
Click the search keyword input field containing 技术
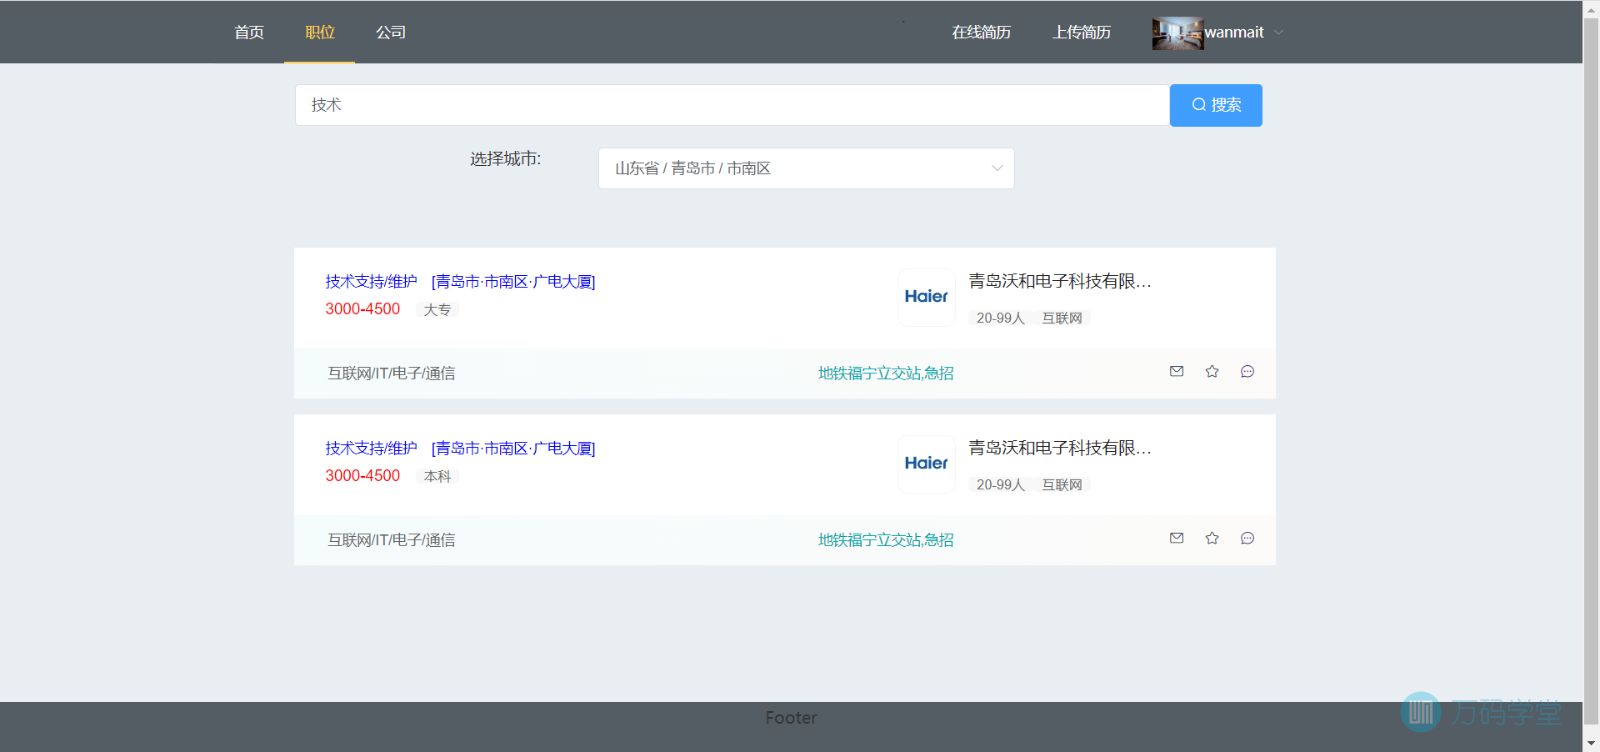[x=731, y=105]
